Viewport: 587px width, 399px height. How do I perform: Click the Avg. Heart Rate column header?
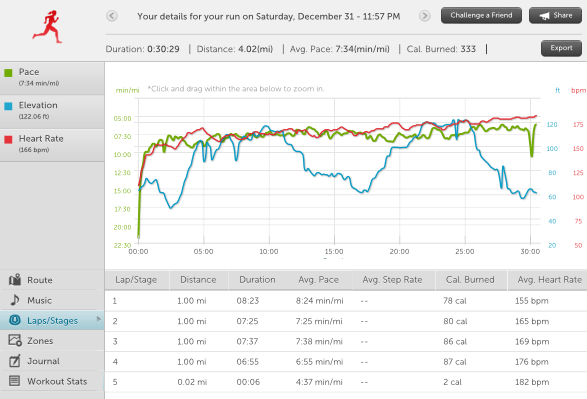coord(549,280)
